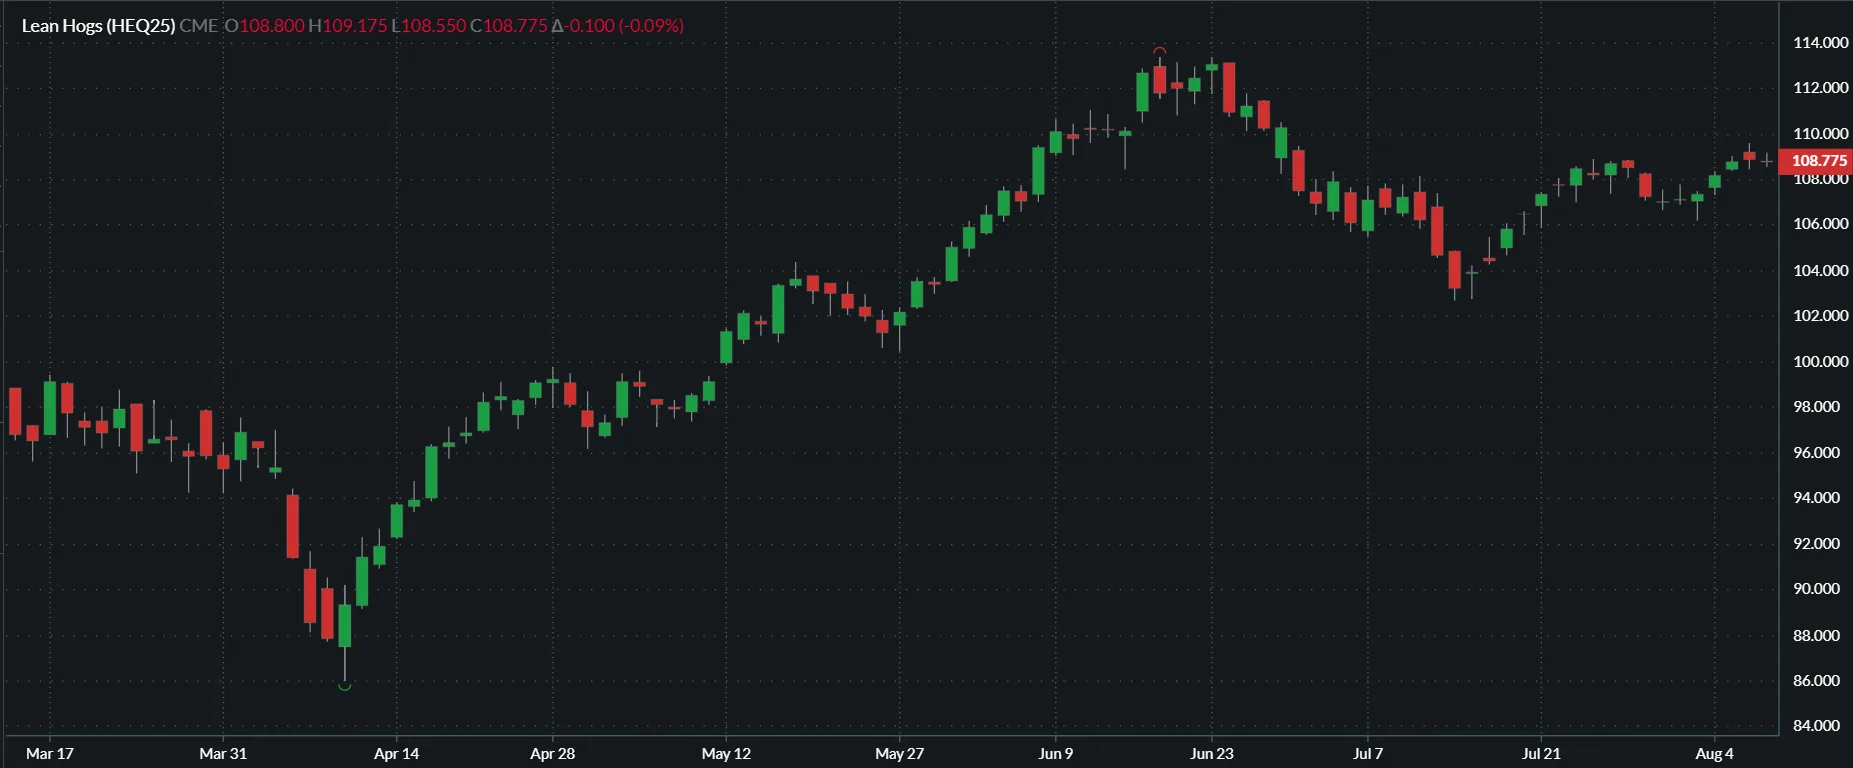Click the 114.000 price axis label

pyautogui.click(x=1820, y=43)
